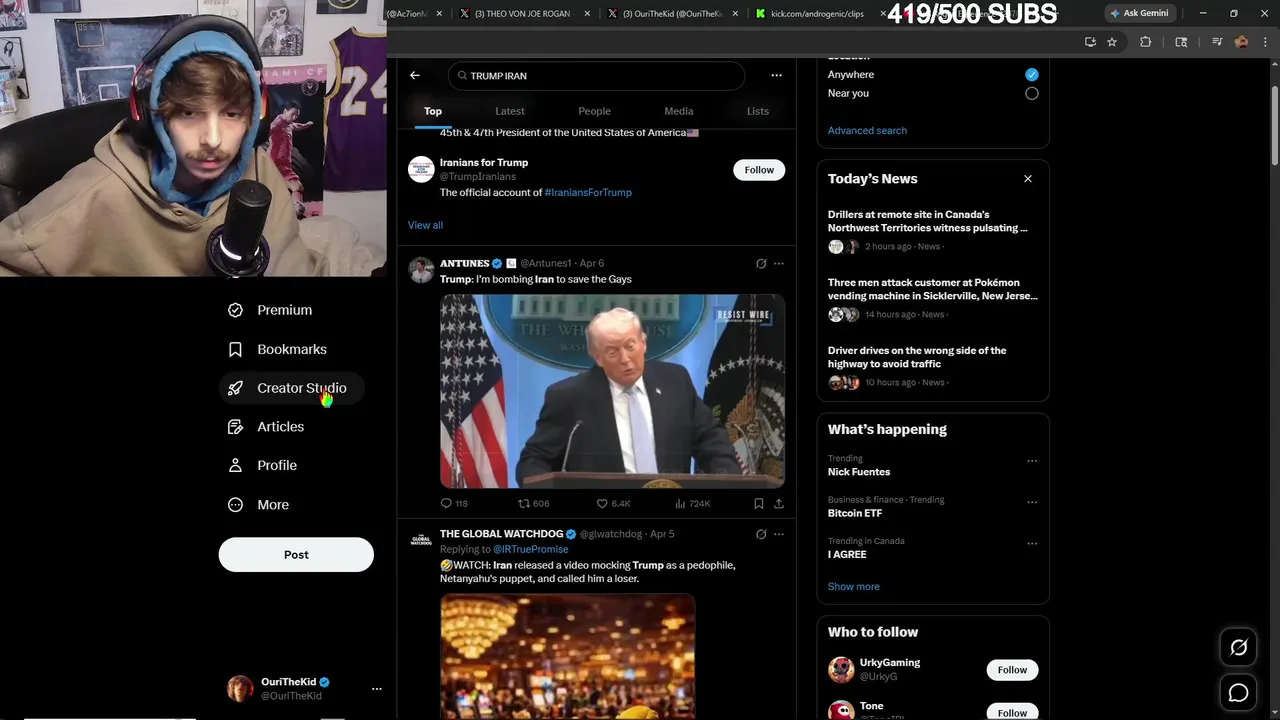The width and height of the screenshot is (1280, 720).
Task: Open Bookmarks in the sidebar
Action: [277, 349]
